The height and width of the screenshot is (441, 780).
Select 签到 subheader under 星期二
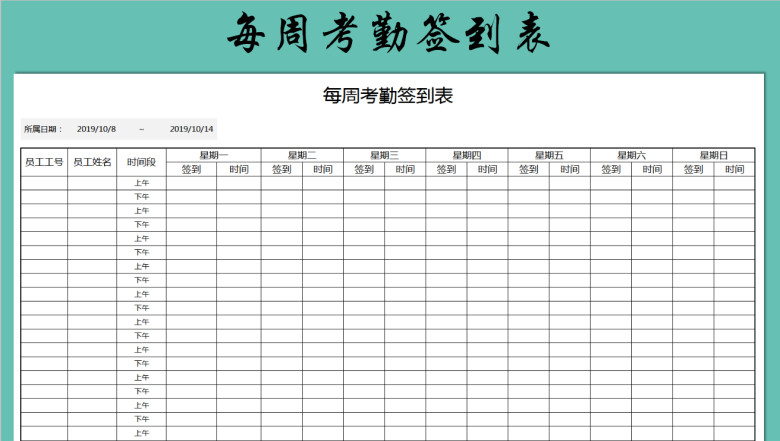(282, 170)
